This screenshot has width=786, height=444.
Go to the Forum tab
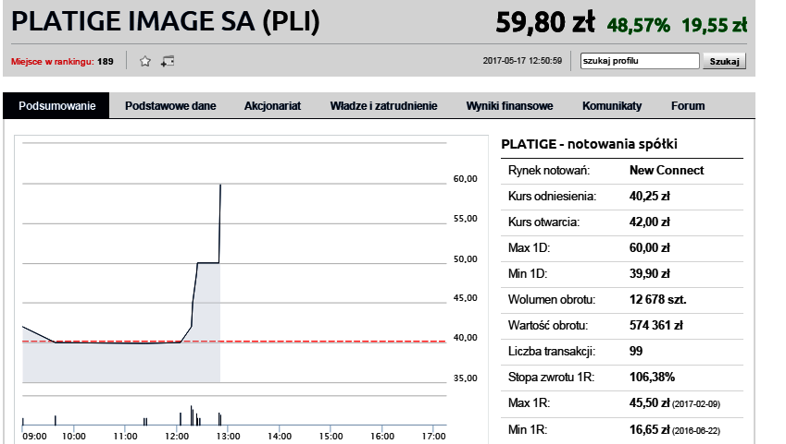point(688,106)
